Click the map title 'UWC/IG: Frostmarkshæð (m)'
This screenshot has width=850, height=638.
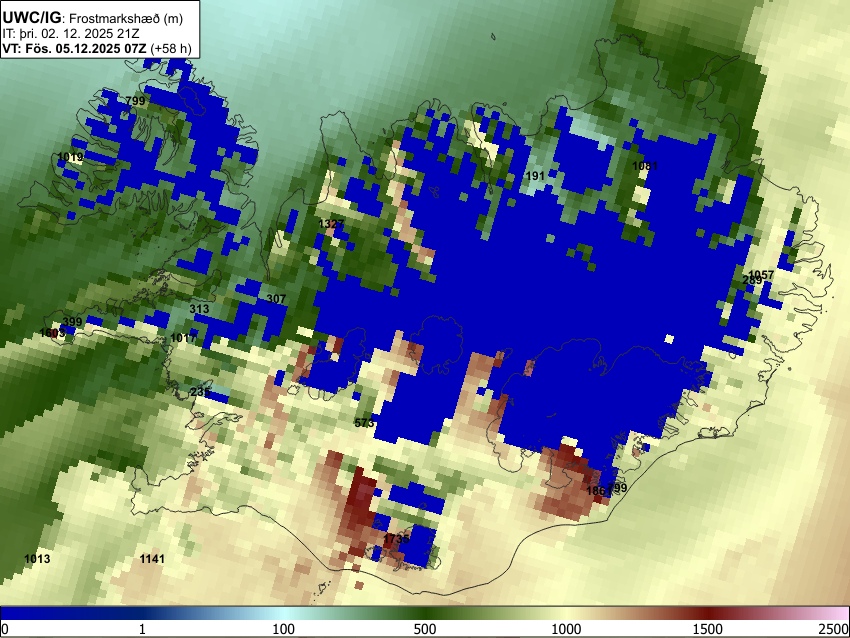(93, 18)
